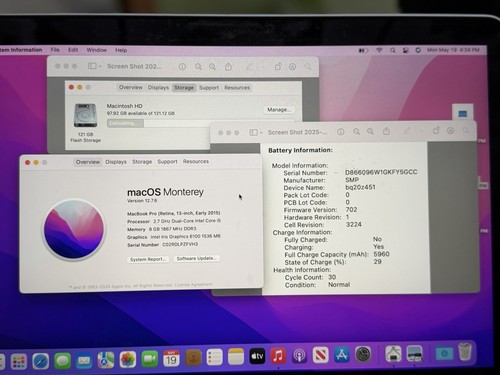Click the System Report... button

pos(148,259)
